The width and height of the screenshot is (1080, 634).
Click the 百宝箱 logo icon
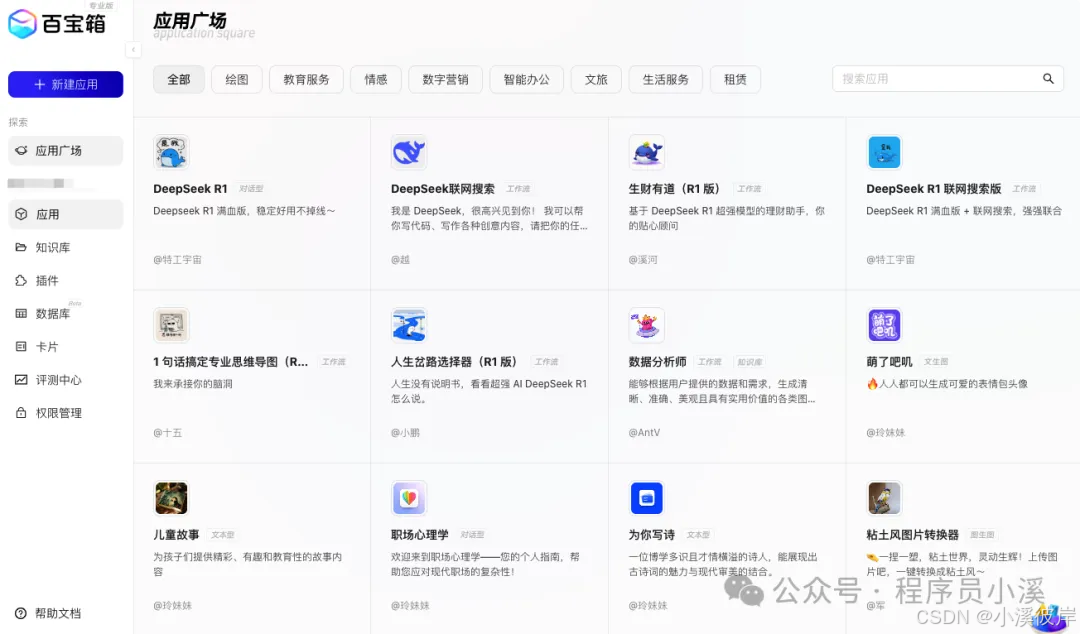pos(22,24)
